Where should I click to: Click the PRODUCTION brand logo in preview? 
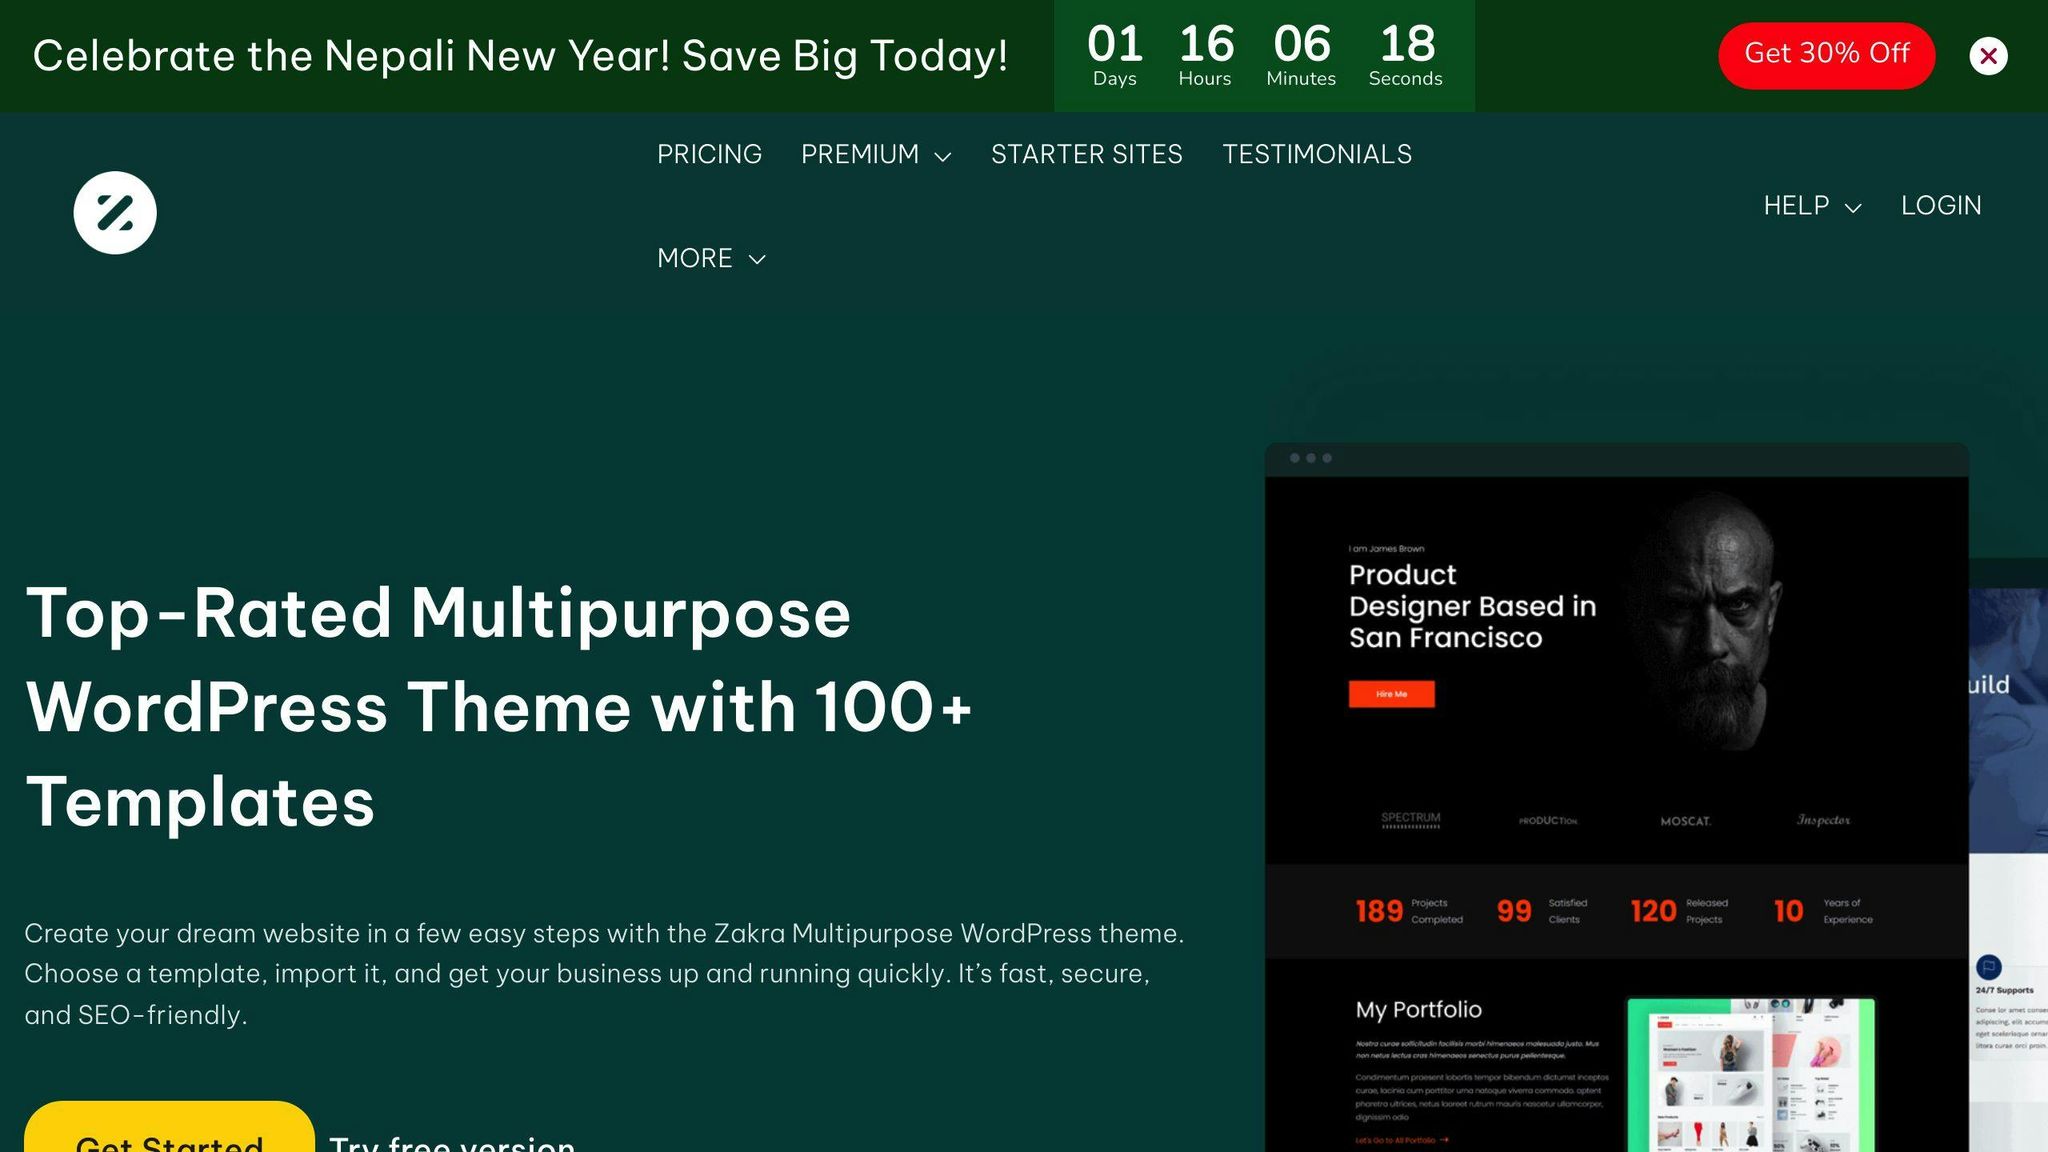pyautogui.click(x=1548, y=821)
